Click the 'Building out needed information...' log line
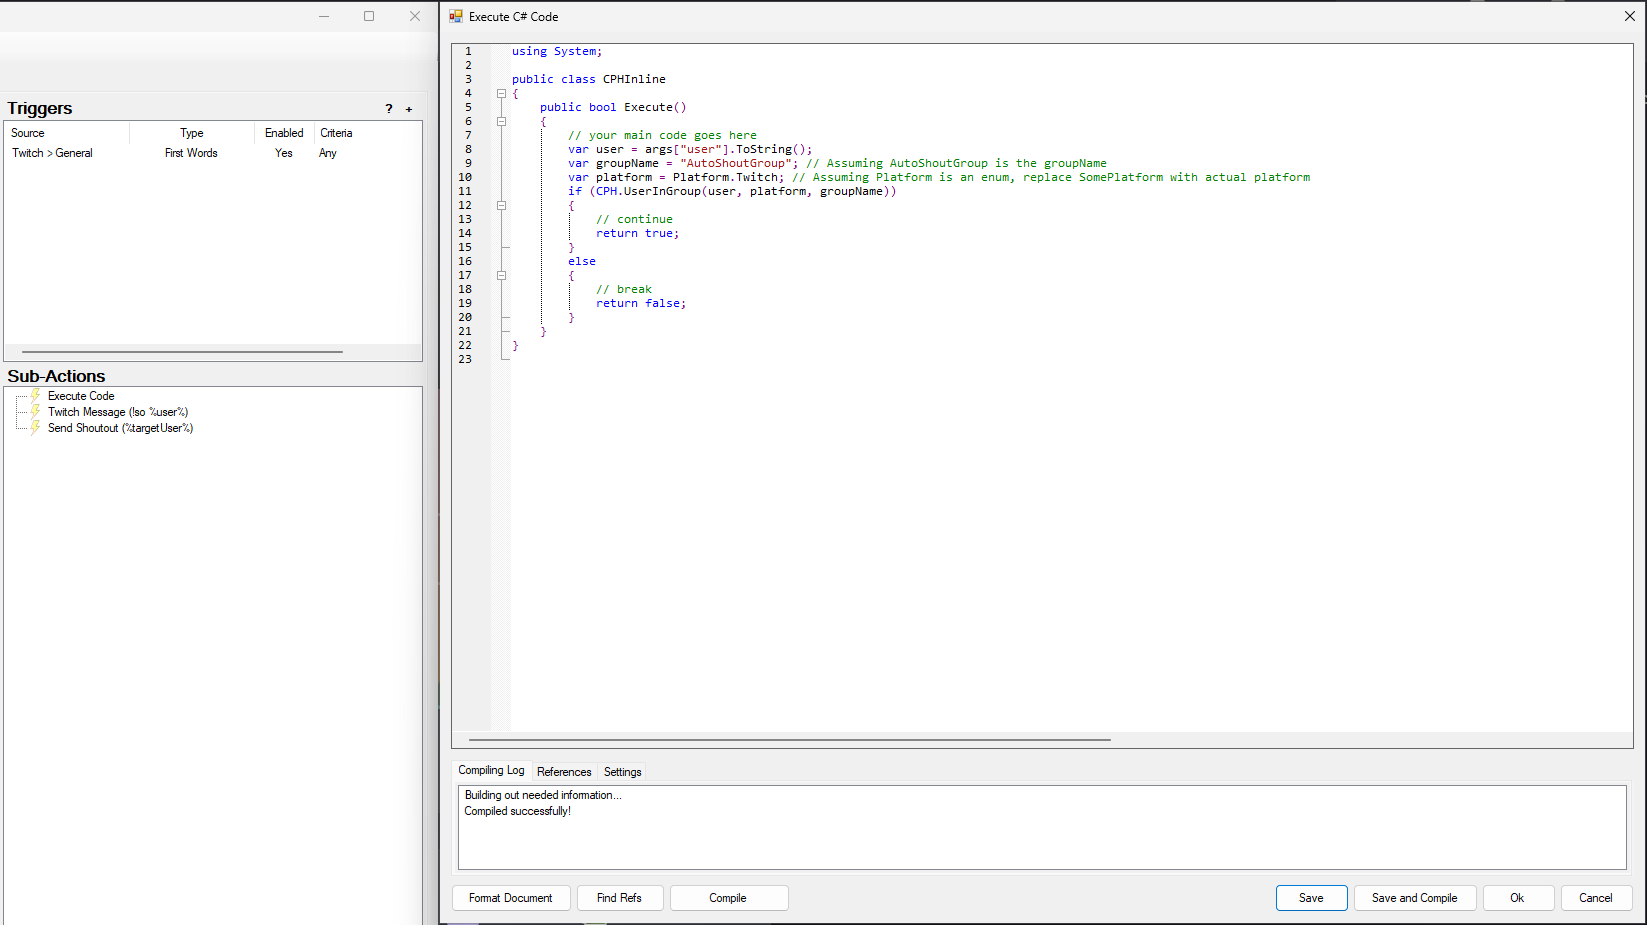1647x925 pixels. click(x=543, y=795)
